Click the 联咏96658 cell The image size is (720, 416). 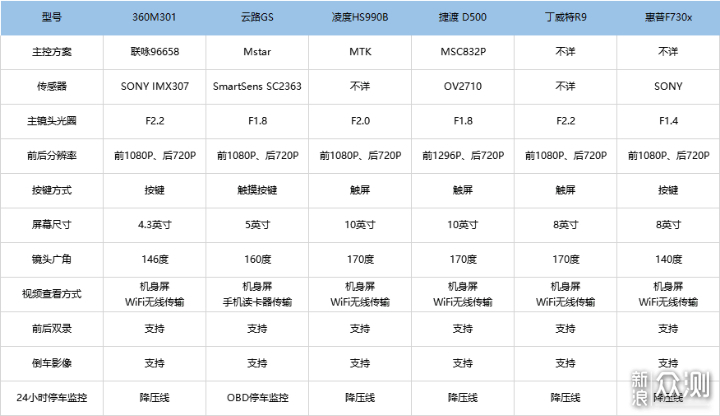(154, 52)
